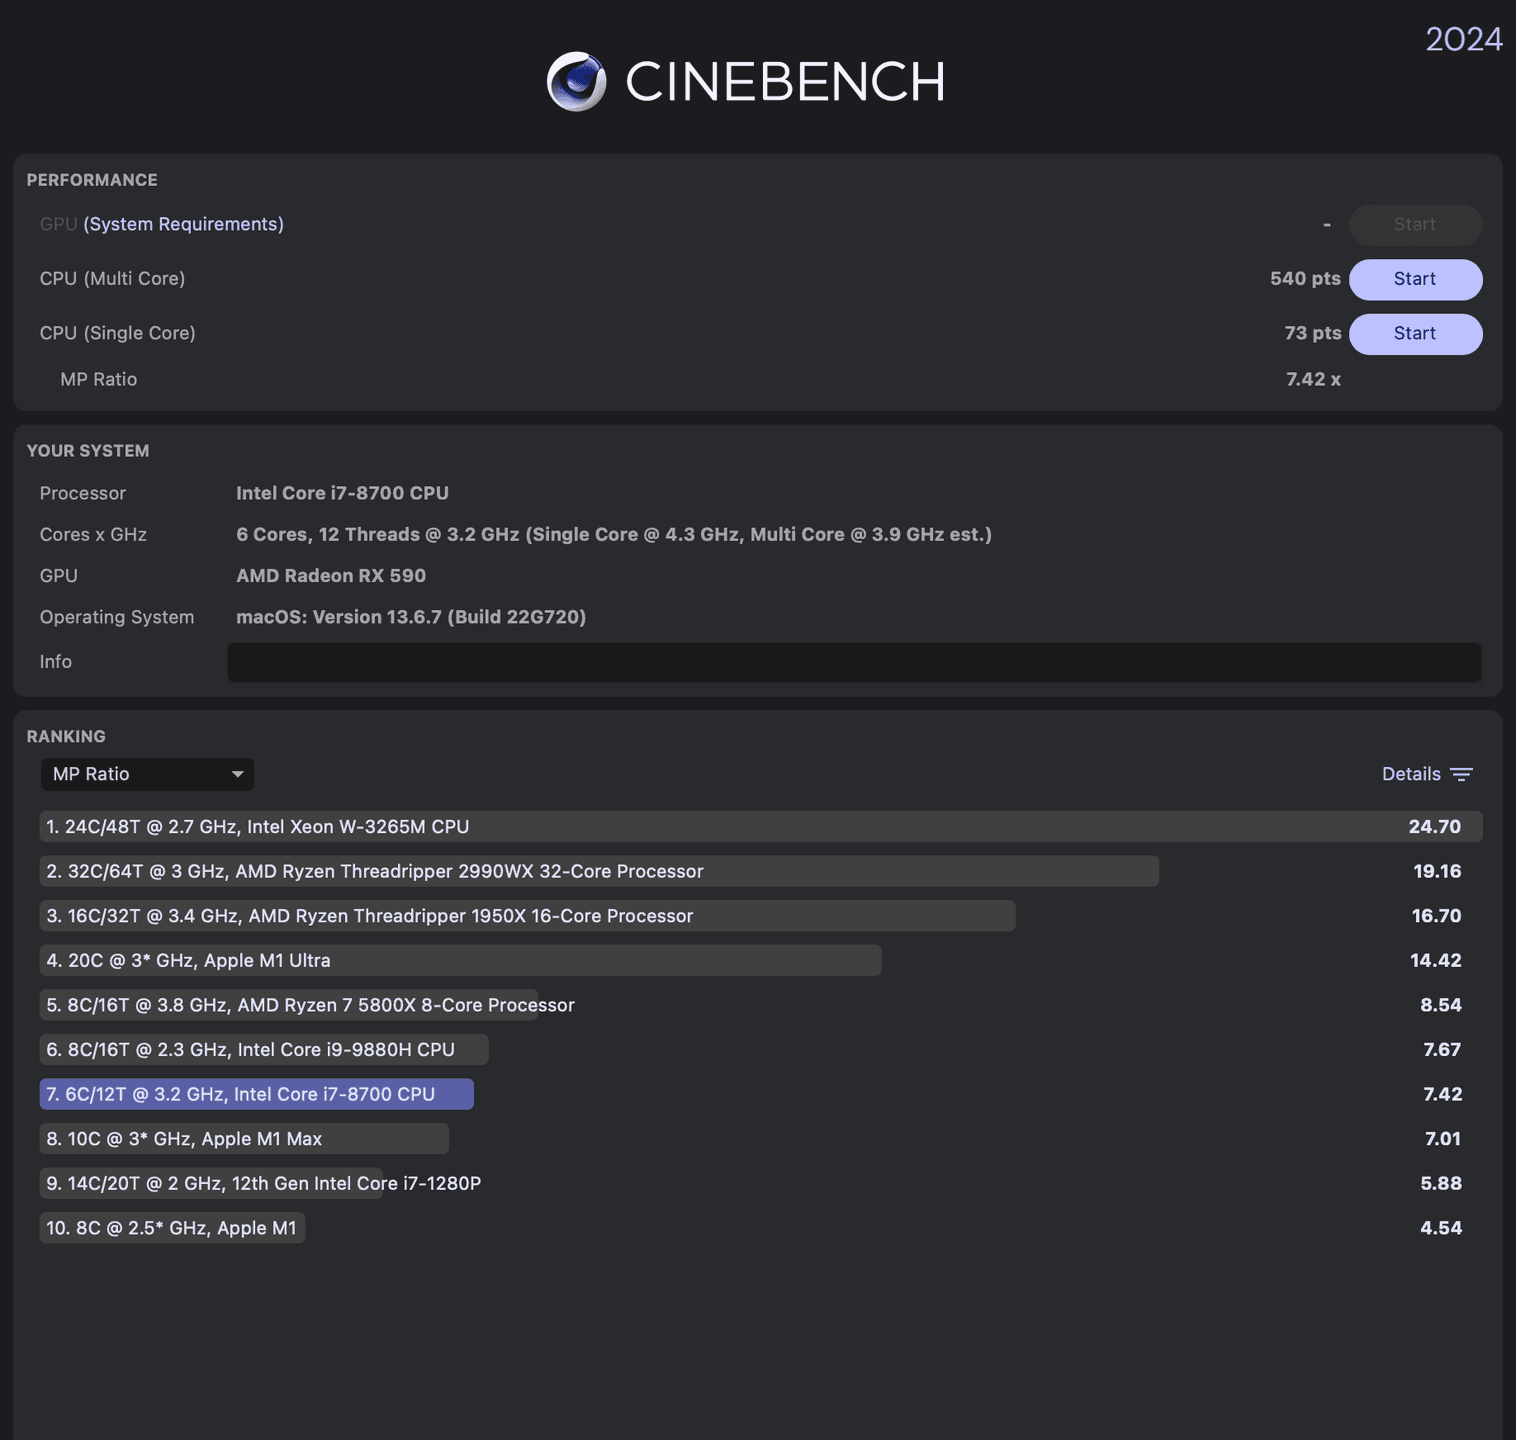Start the CPU Multi Core benchmark
The image size is (1516, 1440).
point(1415,279)
